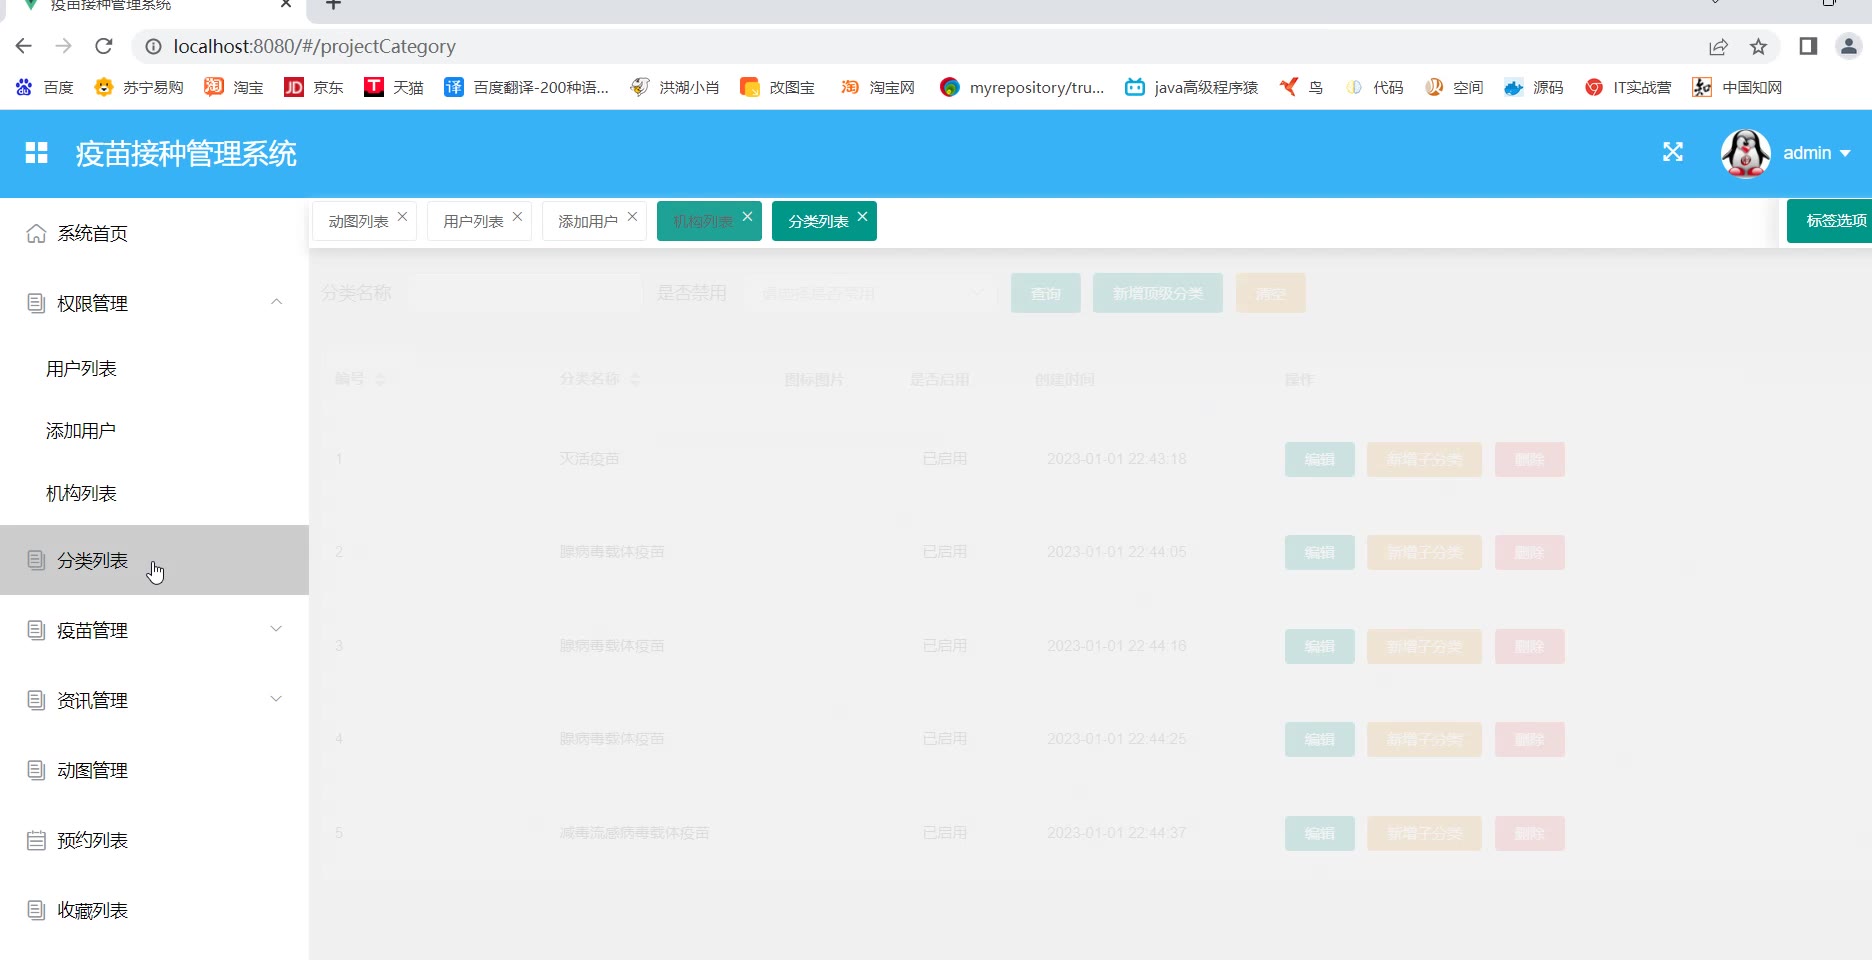
Task: Bookmark this page with the star icon
Action: click(1758, 46)
